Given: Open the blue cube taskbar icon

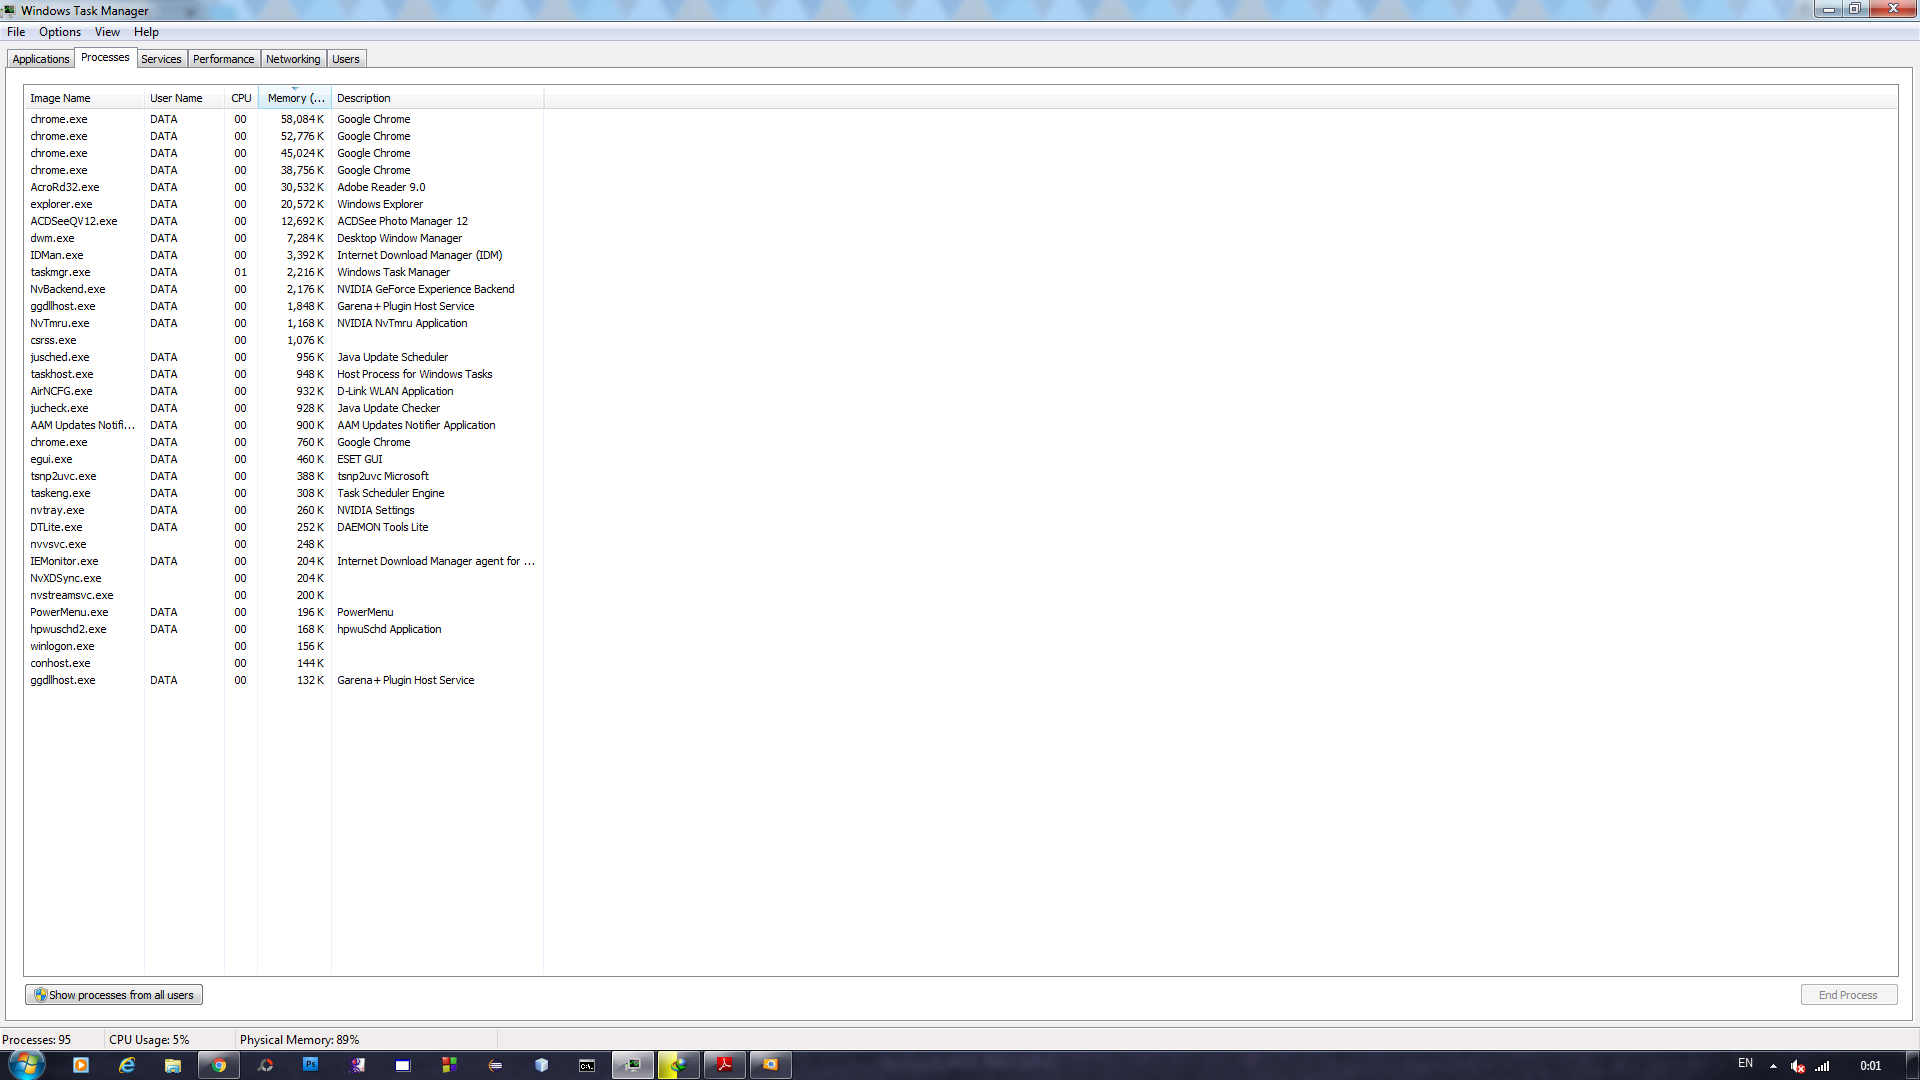Looking at the screenshot, I should pyautogui.click(x=541, y=1065).
